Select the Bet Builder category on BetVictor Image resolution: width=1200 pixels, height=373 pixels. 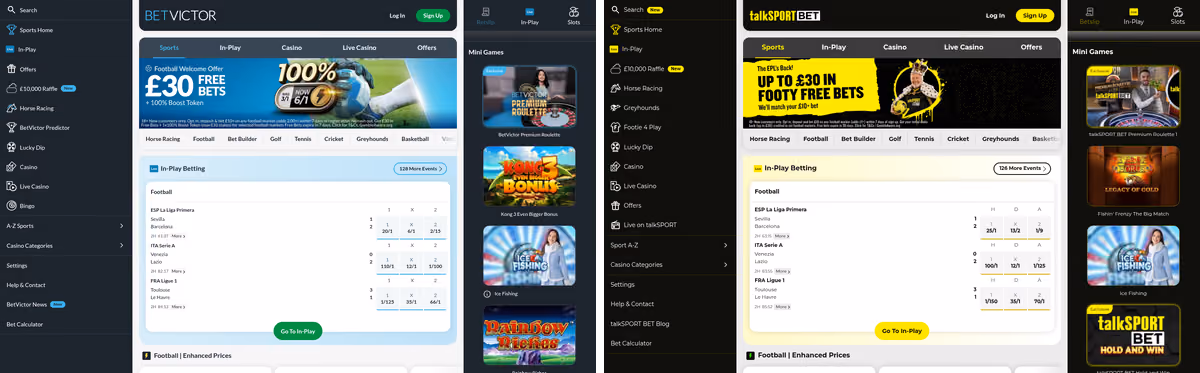242,139
